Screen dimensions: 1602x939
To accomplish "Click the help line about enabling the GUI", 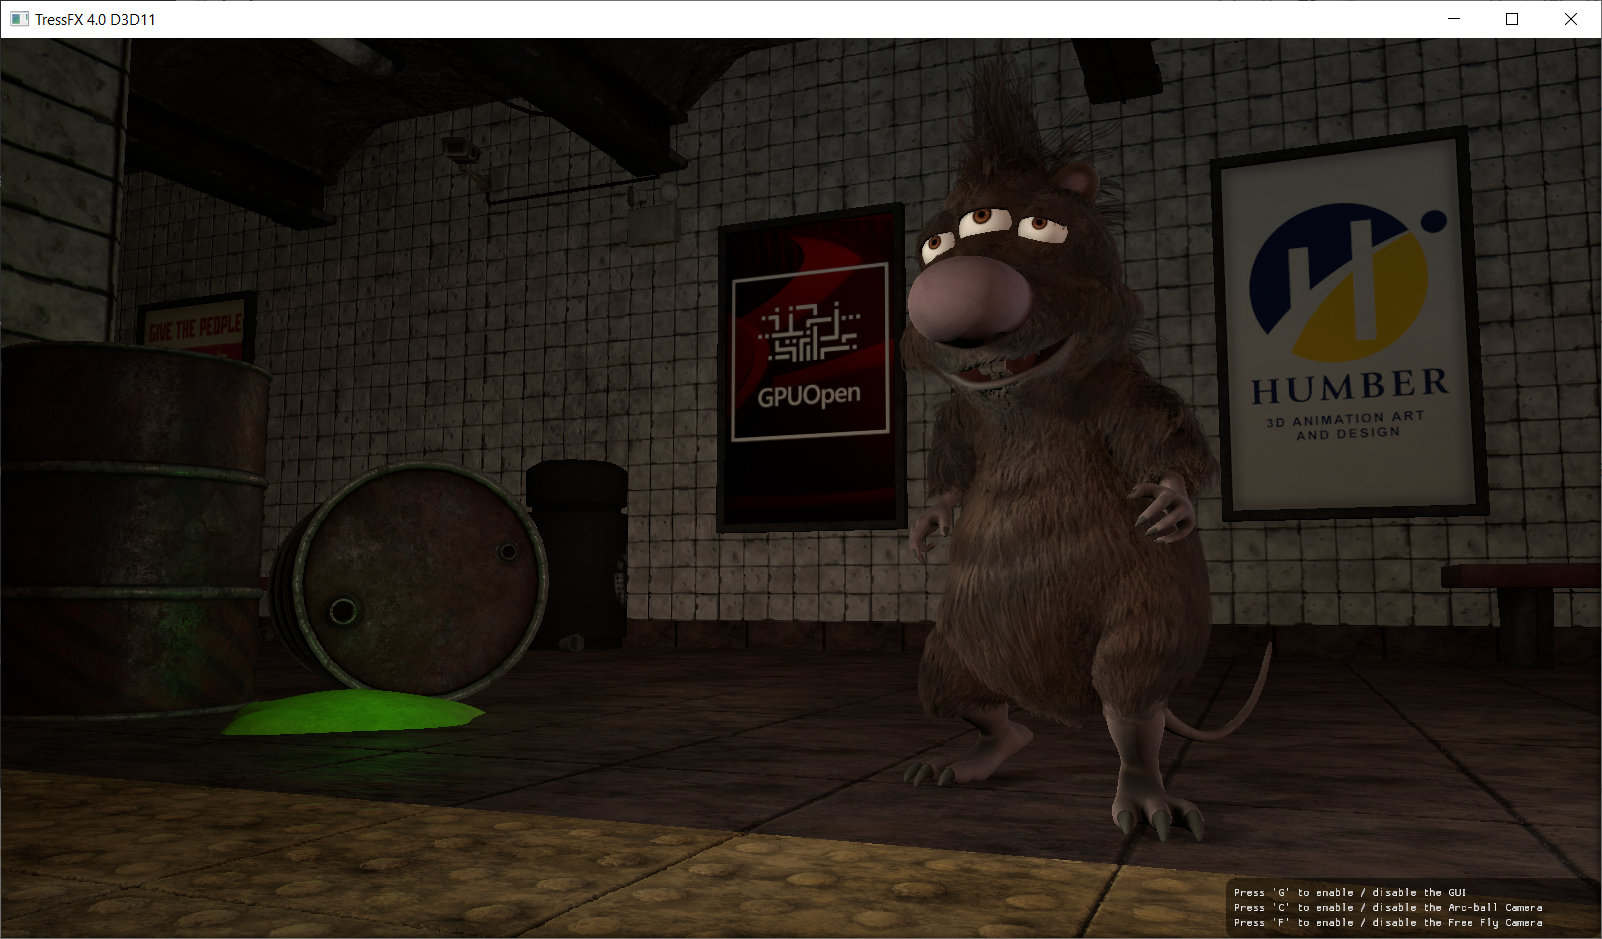I will pyautogui.click(x=1350, y=892).
